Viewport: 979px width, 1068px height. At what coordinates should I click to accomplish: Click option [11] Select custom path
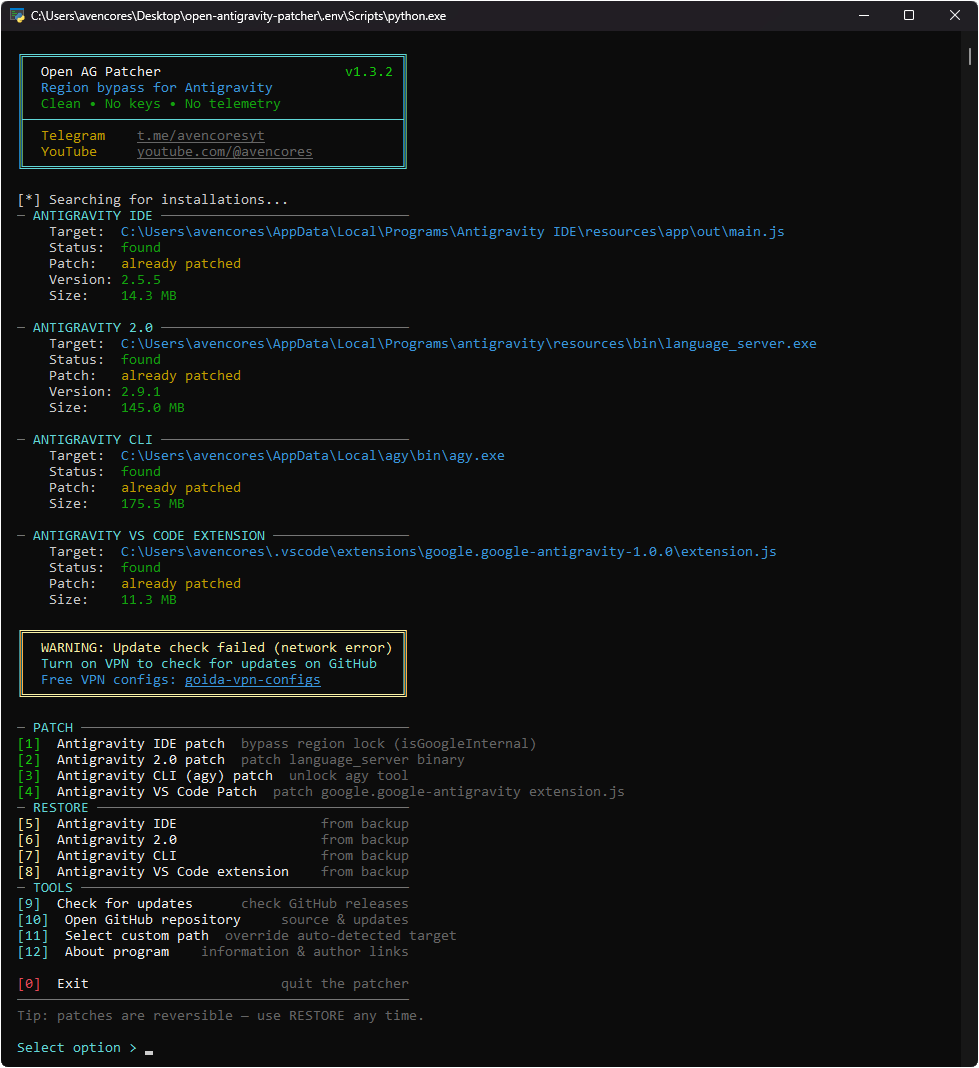pyautogui.click(x=113, y=936)
